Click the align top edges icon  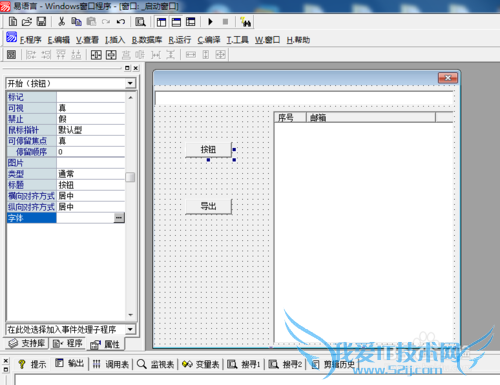pyautogui.click(x=61, y=54)
